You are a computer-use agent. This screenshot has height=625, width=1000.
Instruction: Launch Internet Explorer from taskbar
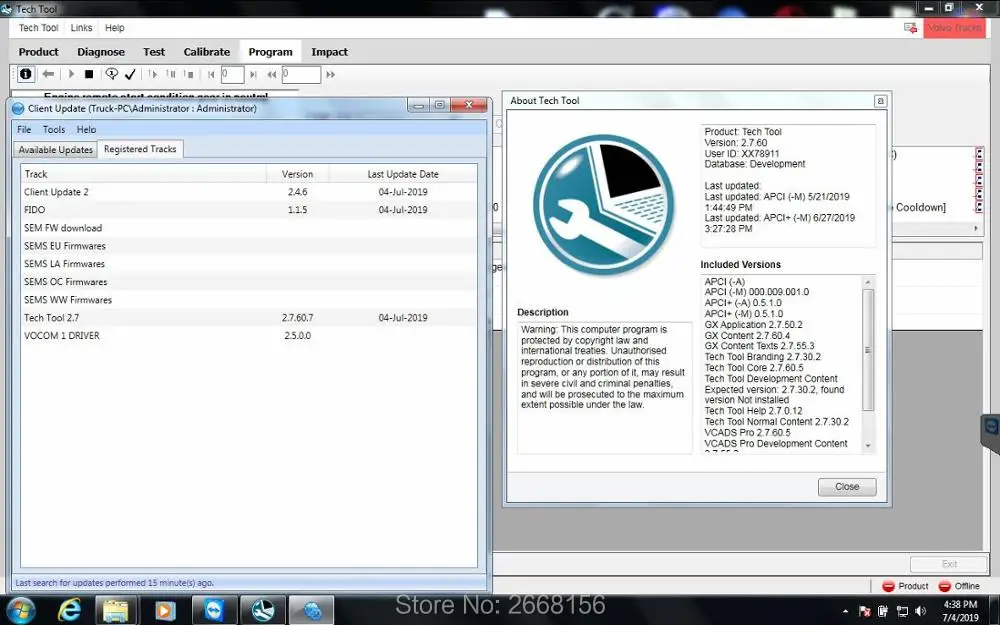[69, 610]
